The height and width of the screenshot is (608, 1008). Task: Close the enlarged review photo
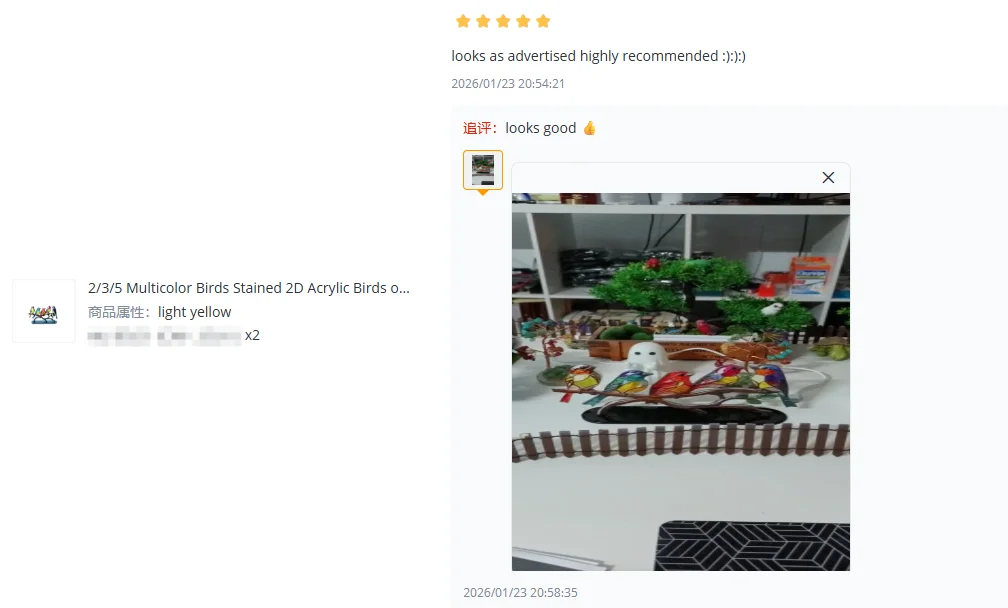pos(828,177)
